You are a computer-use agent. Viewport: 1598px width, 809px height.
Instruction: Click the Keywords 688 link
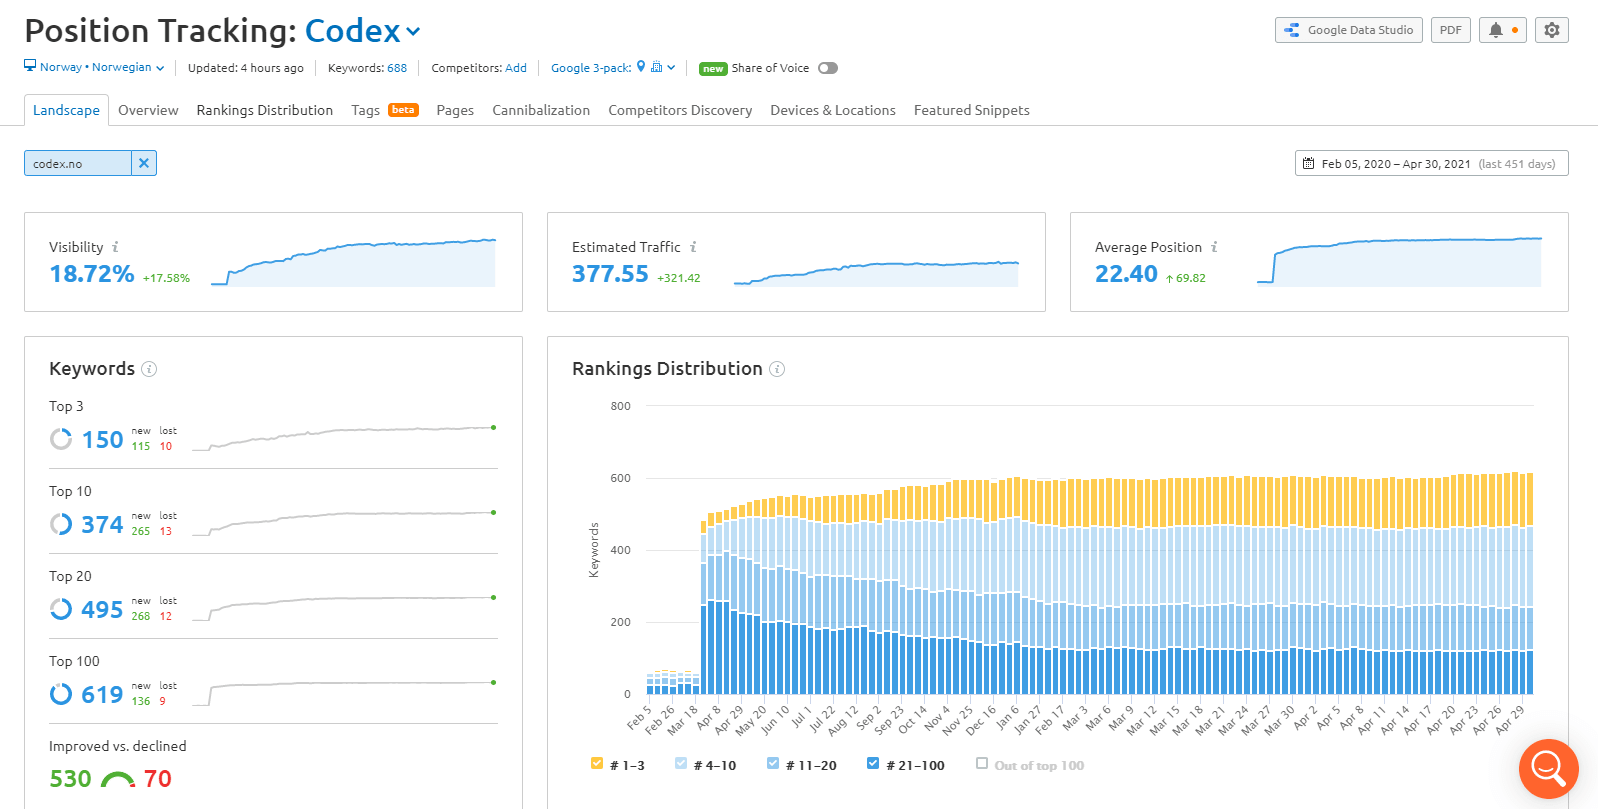point(397,68)
